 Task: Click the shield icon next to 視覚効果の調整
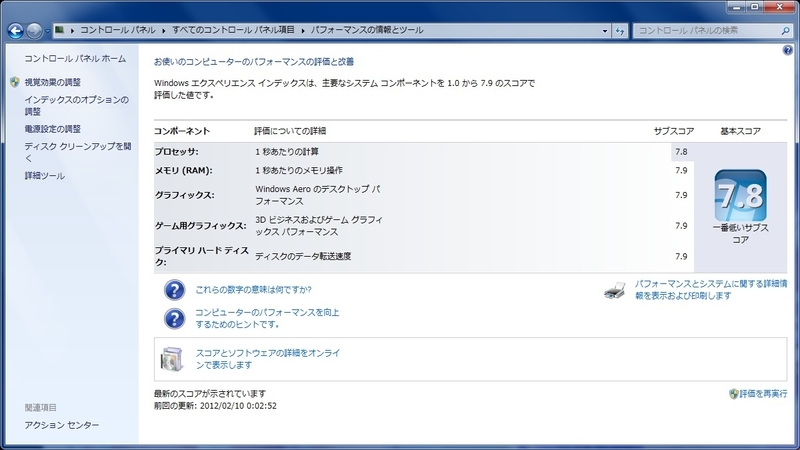[15, 82]
